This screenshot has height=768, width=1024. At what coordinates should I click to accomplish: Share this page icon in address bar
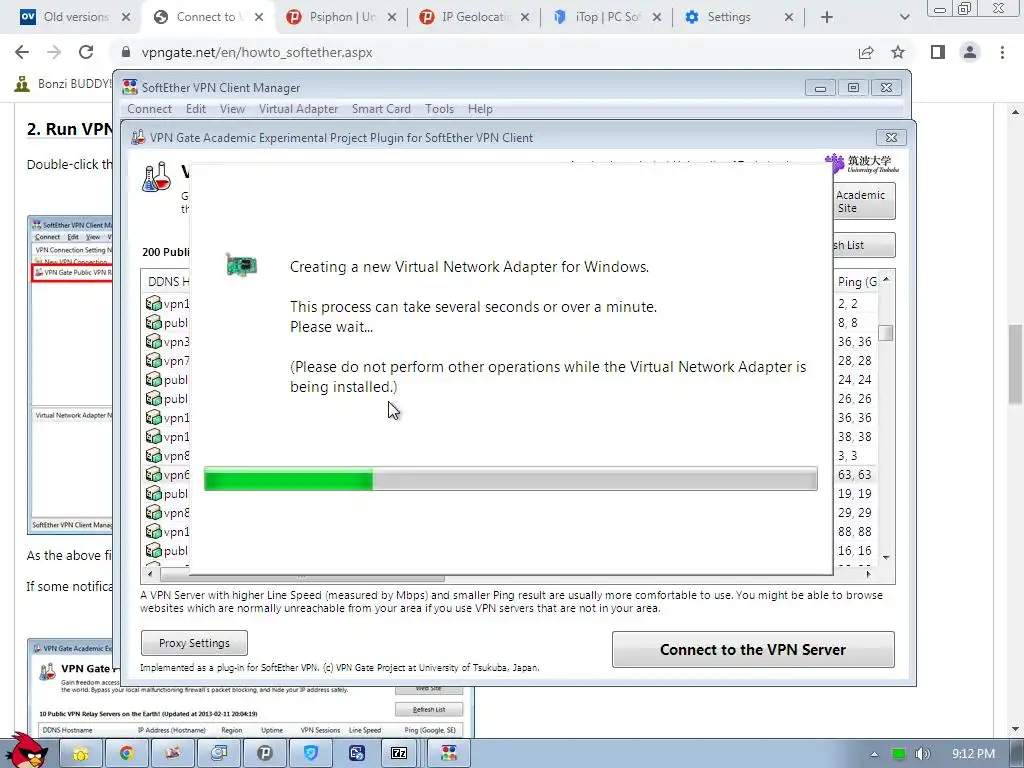[866, 52]
